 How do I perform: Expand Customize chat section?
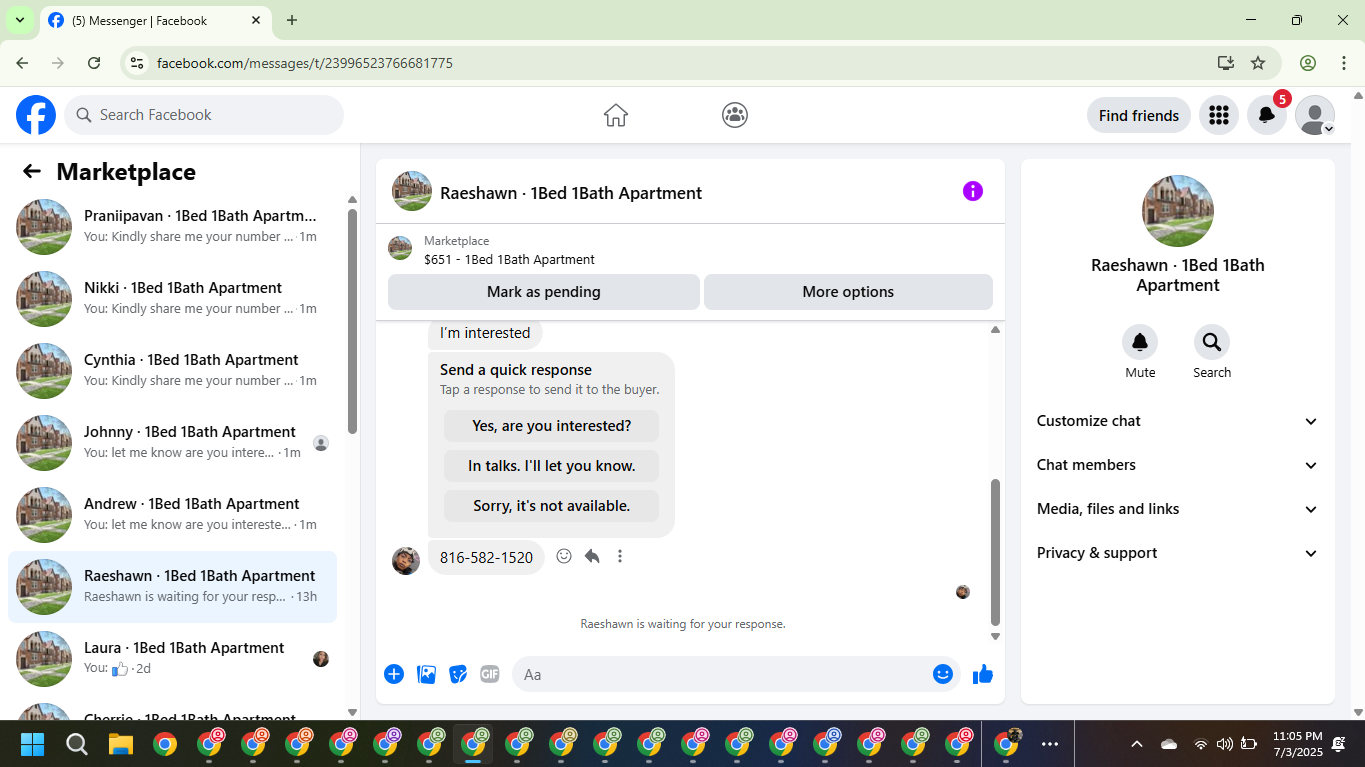pos(1178,421)
